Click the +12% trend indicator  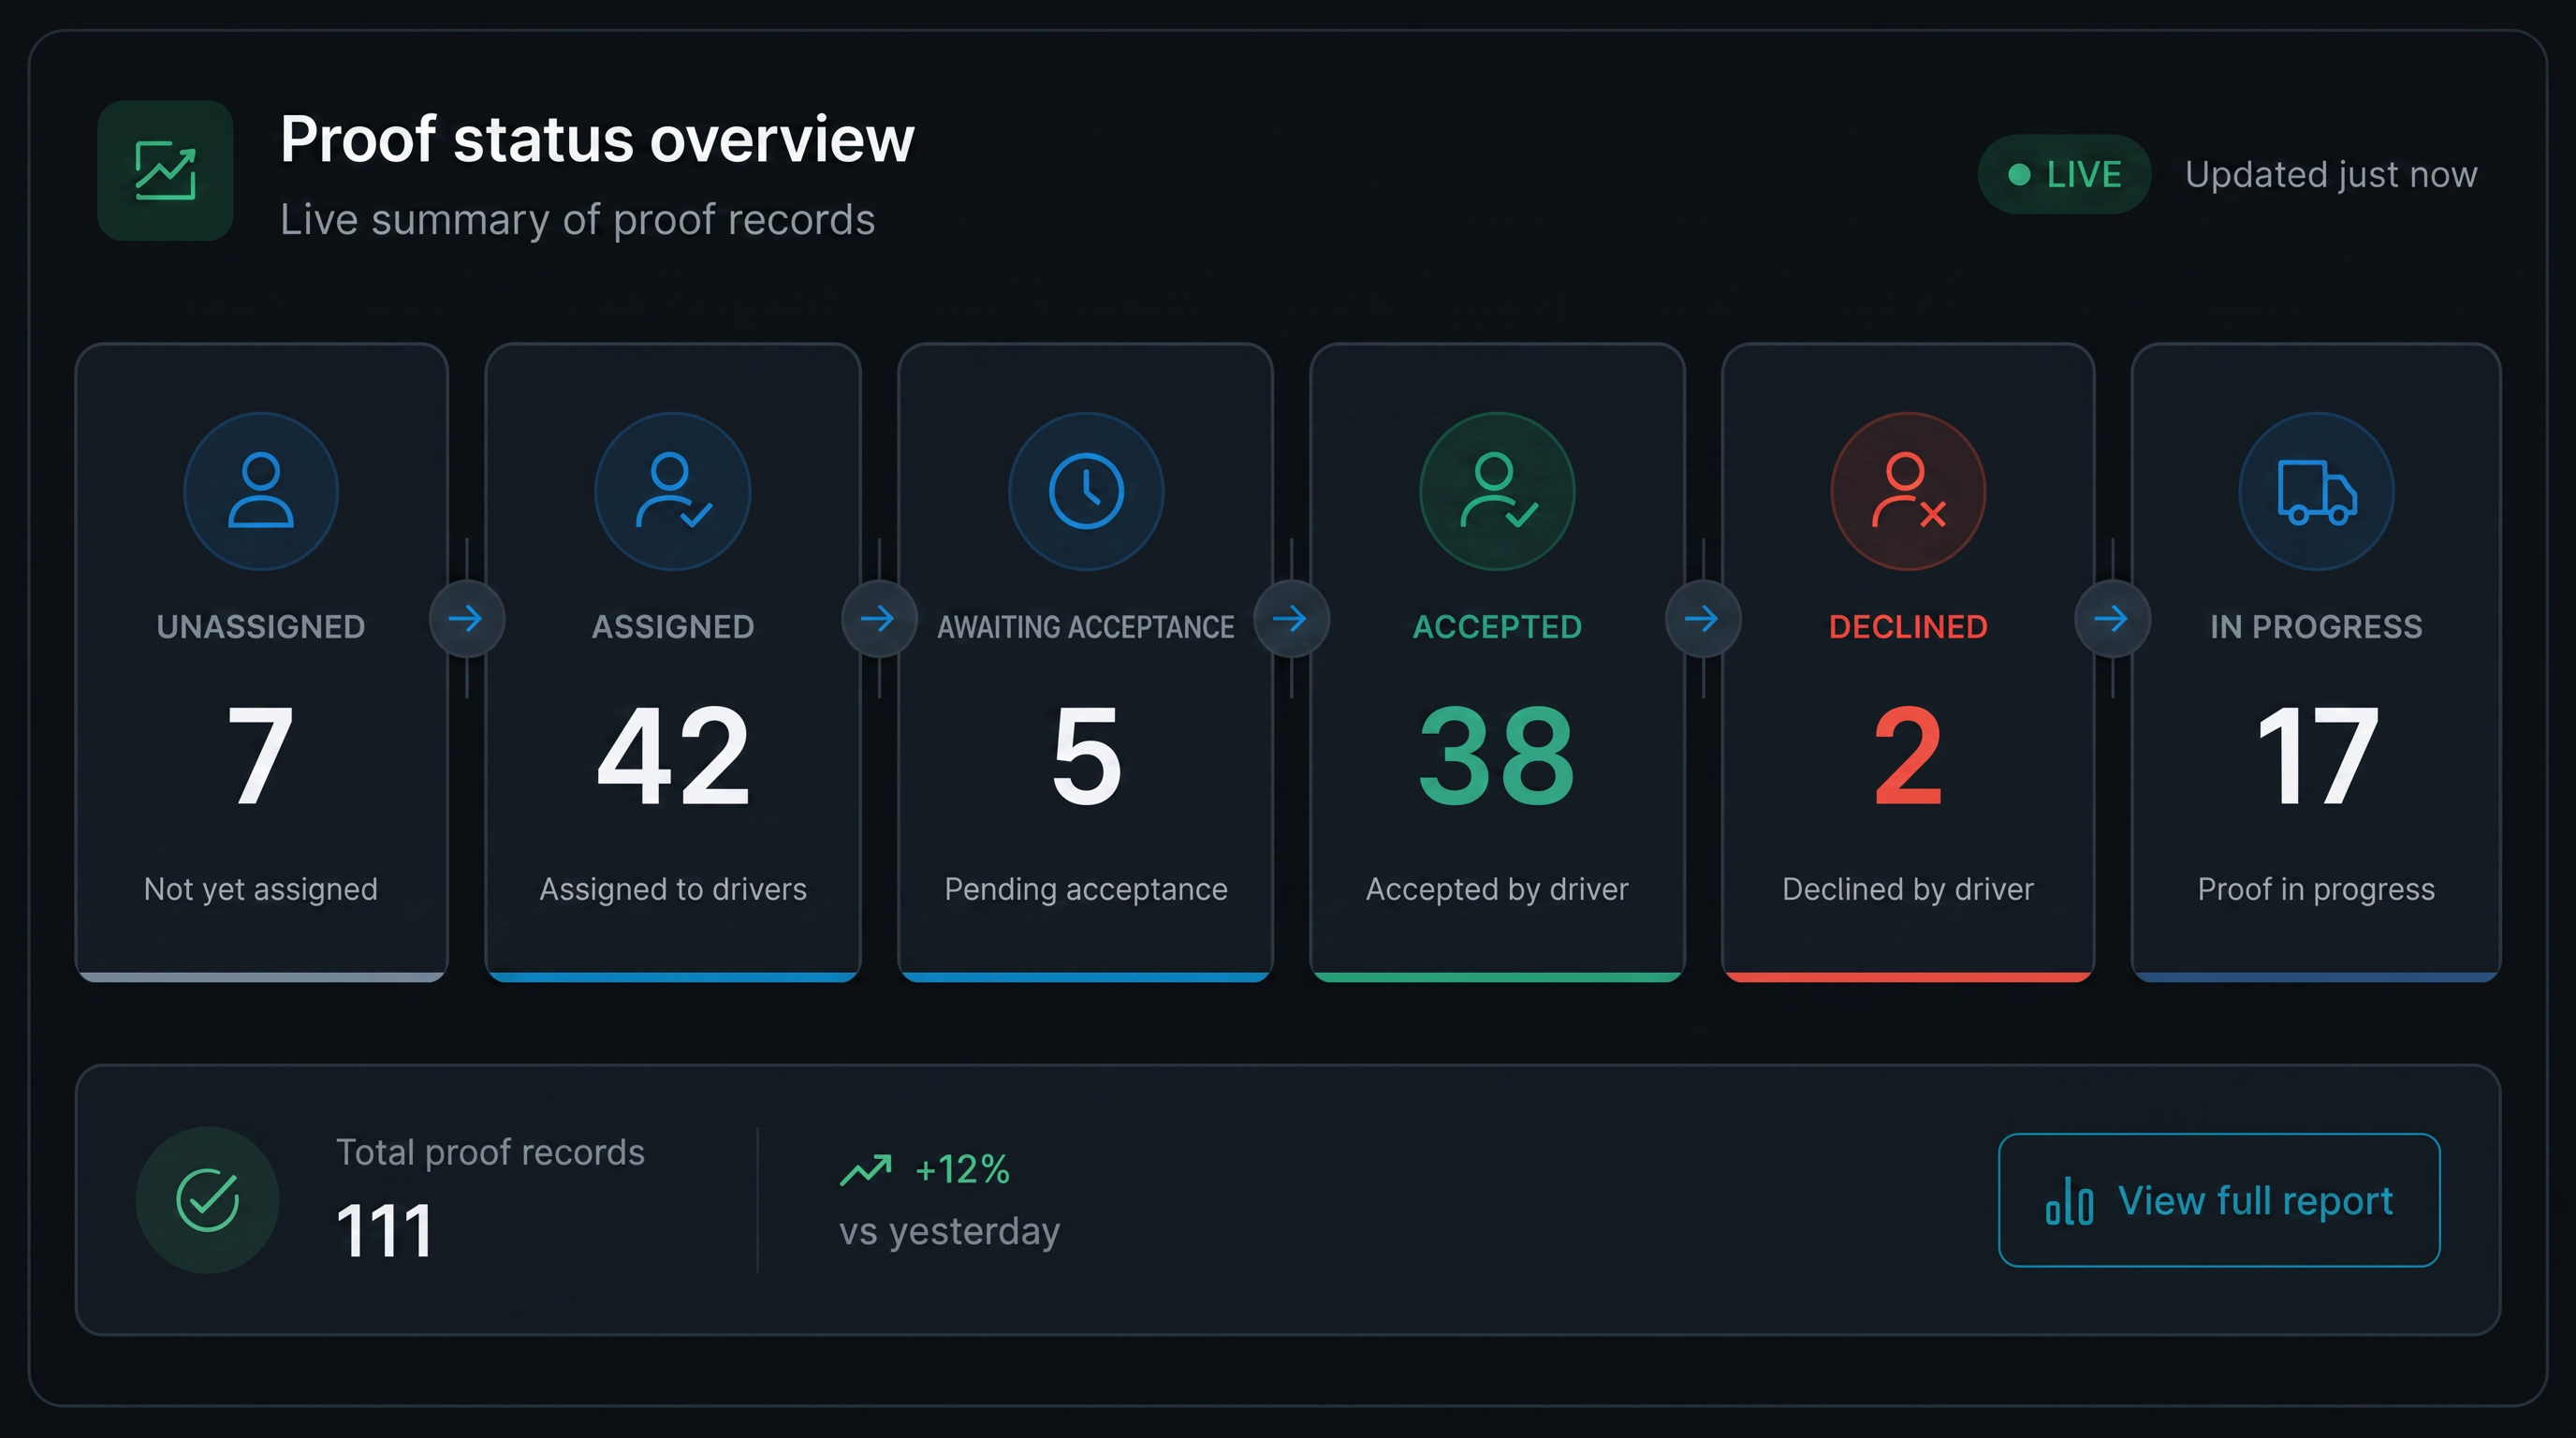(x=925, y=1169)
